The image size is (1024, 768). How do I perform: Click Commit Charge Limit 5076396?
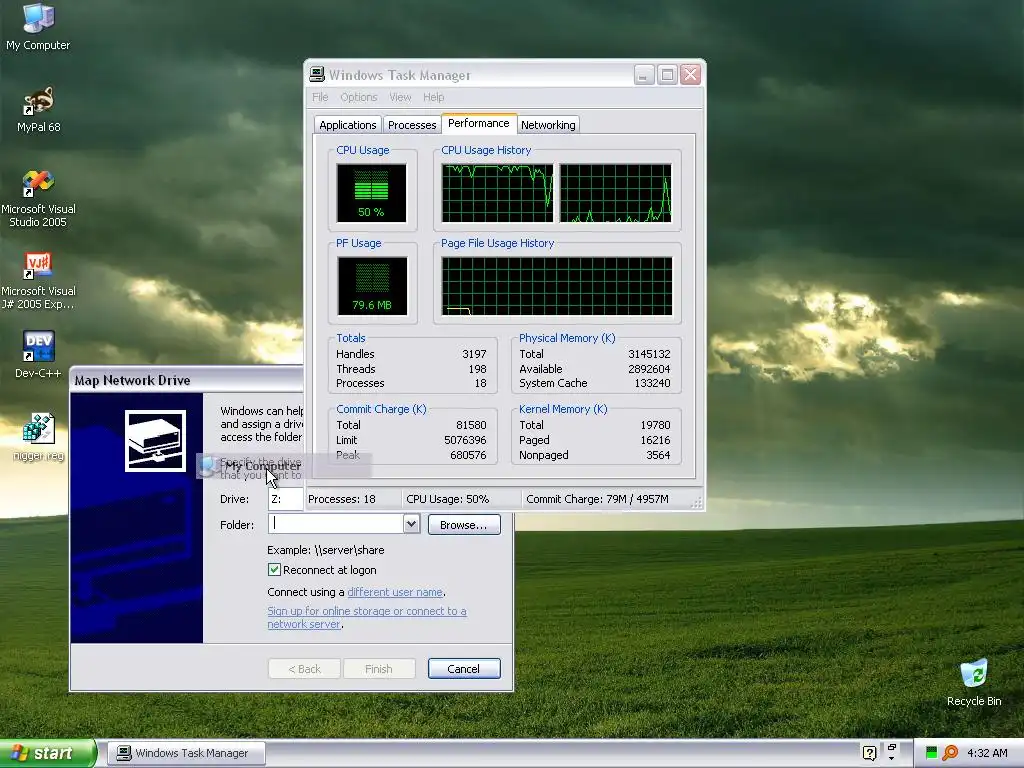pos(465,440)
